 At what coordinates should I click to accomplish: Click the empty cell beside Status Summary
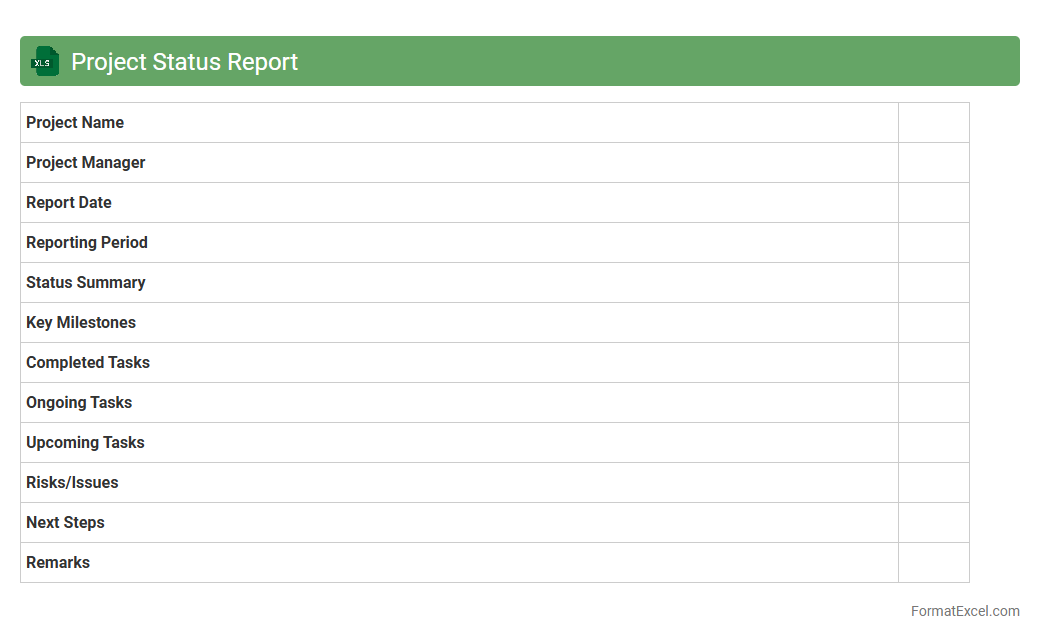(933, 283)
